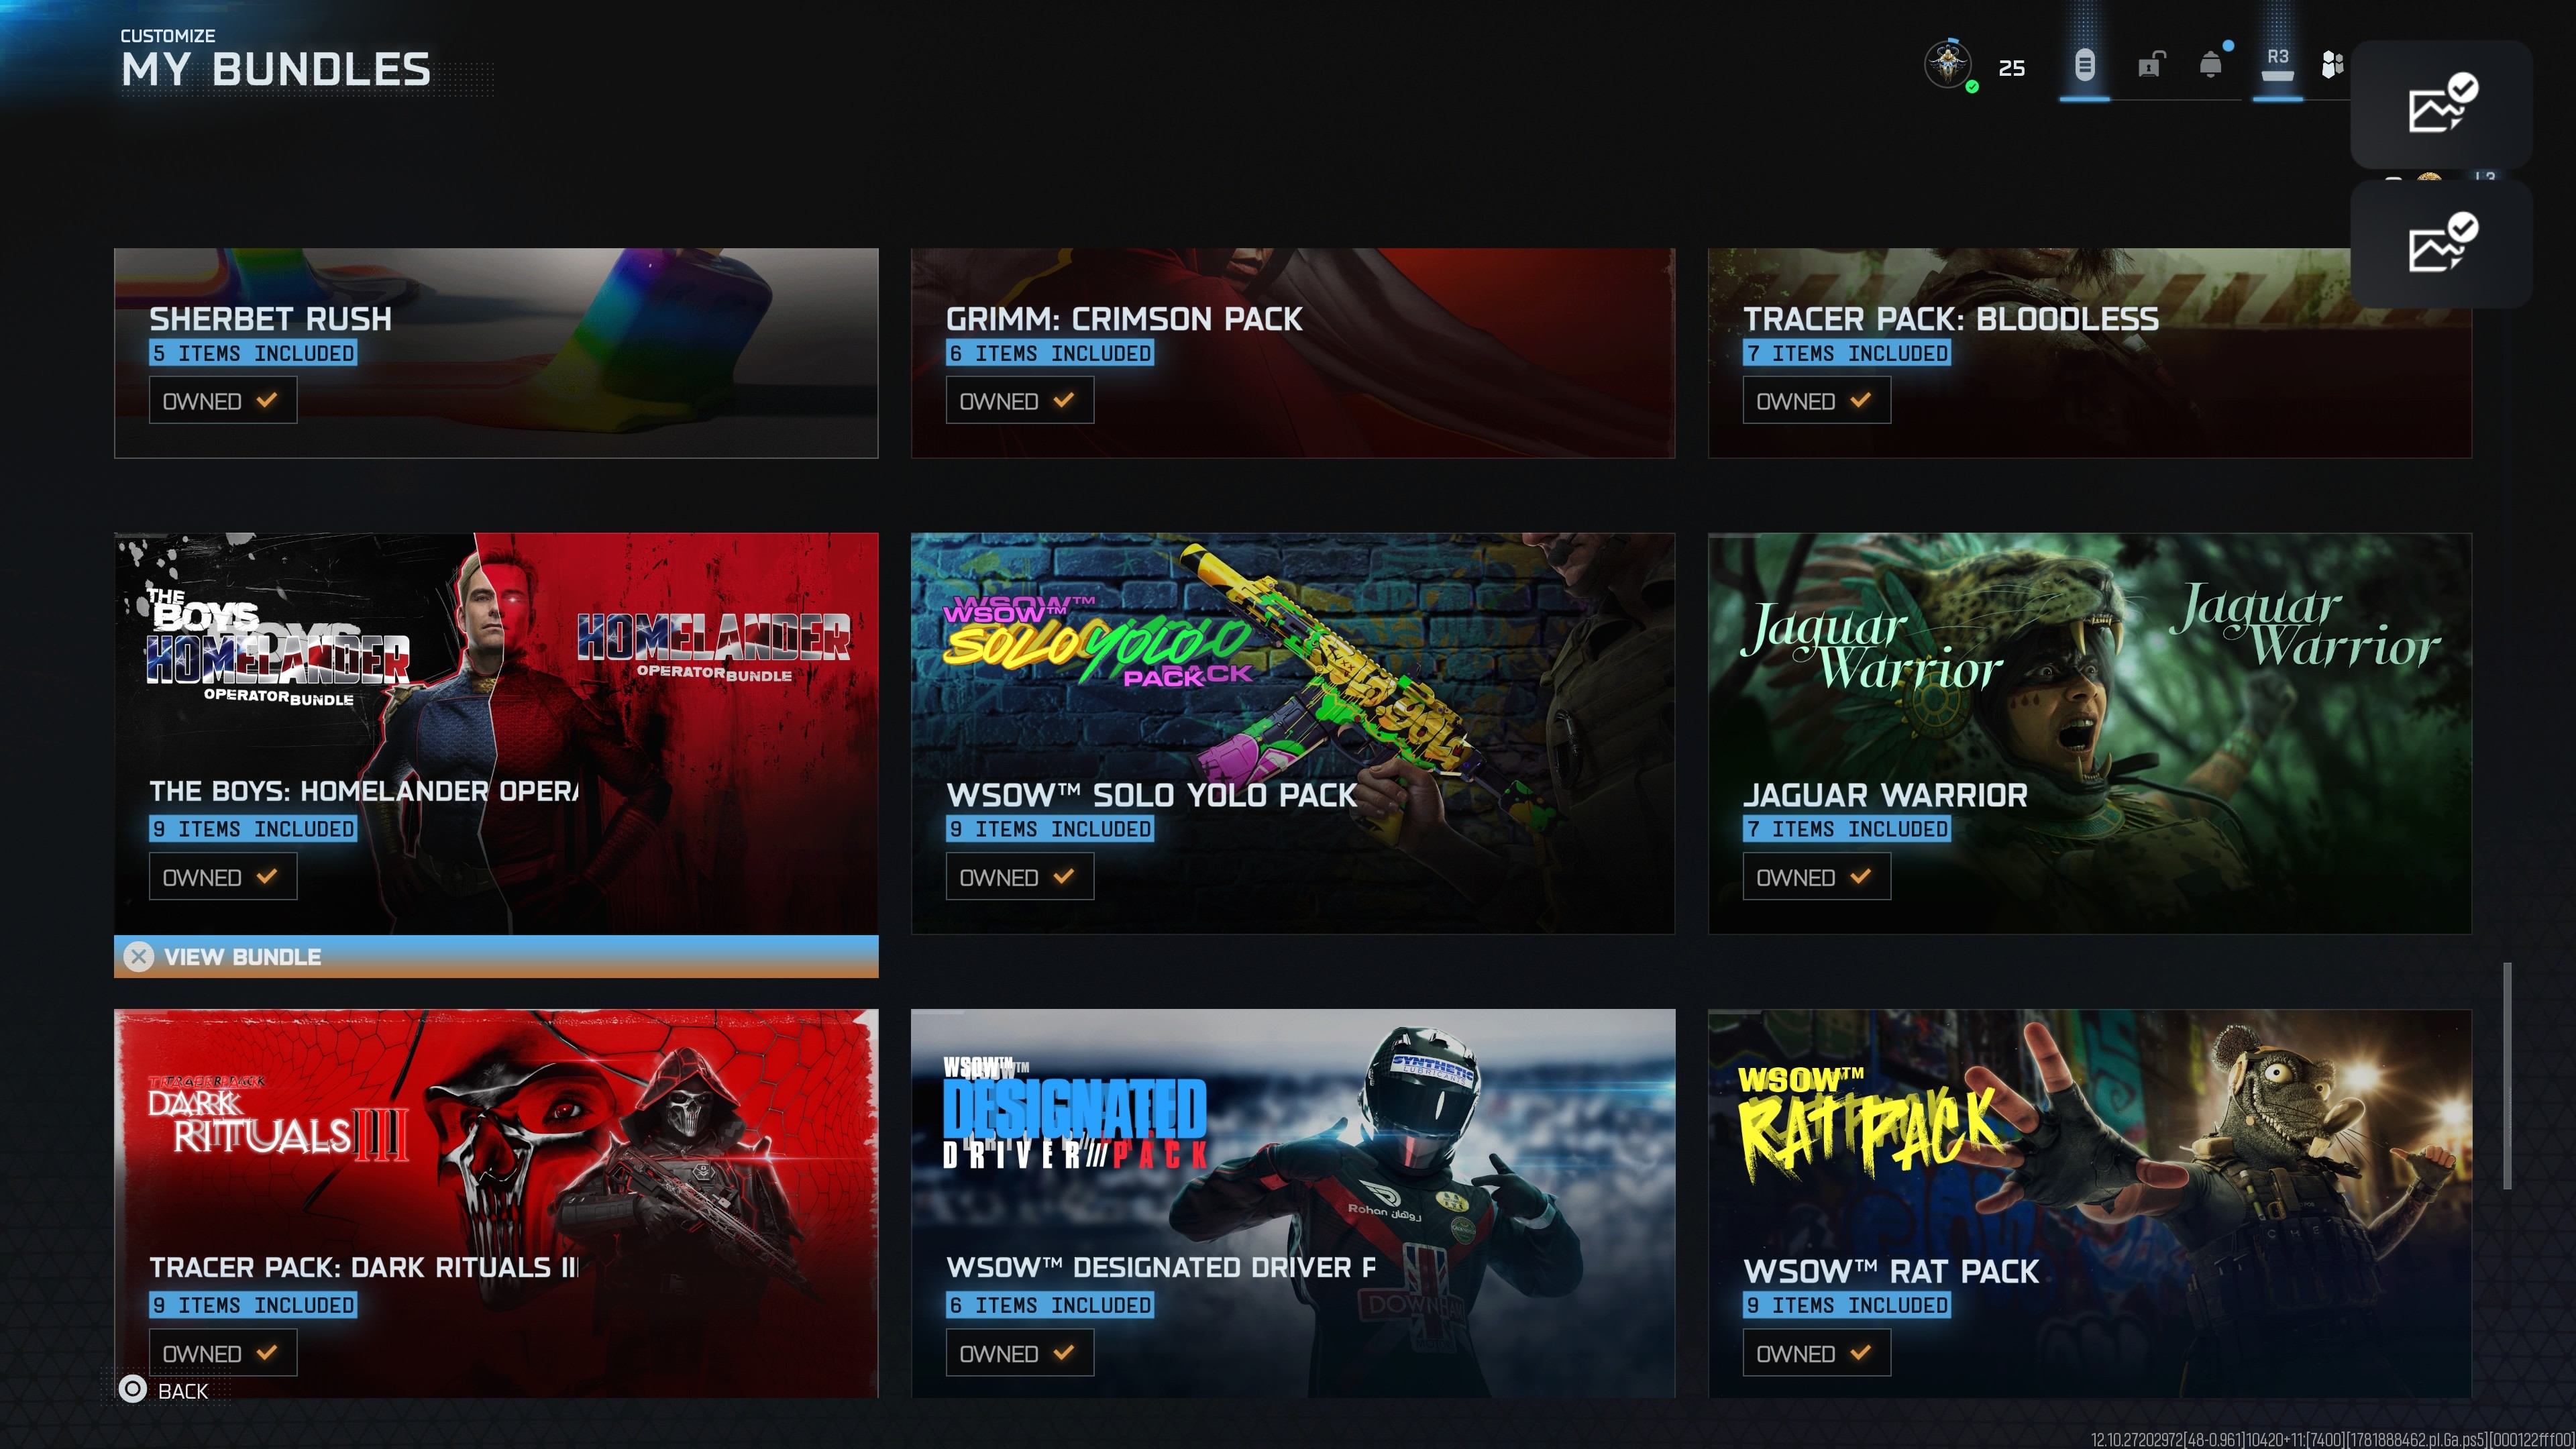2576x1449 pixels.
Task: Click Owned on WSOW Solo Yolo Pack
Action: tap(1020, 877)
